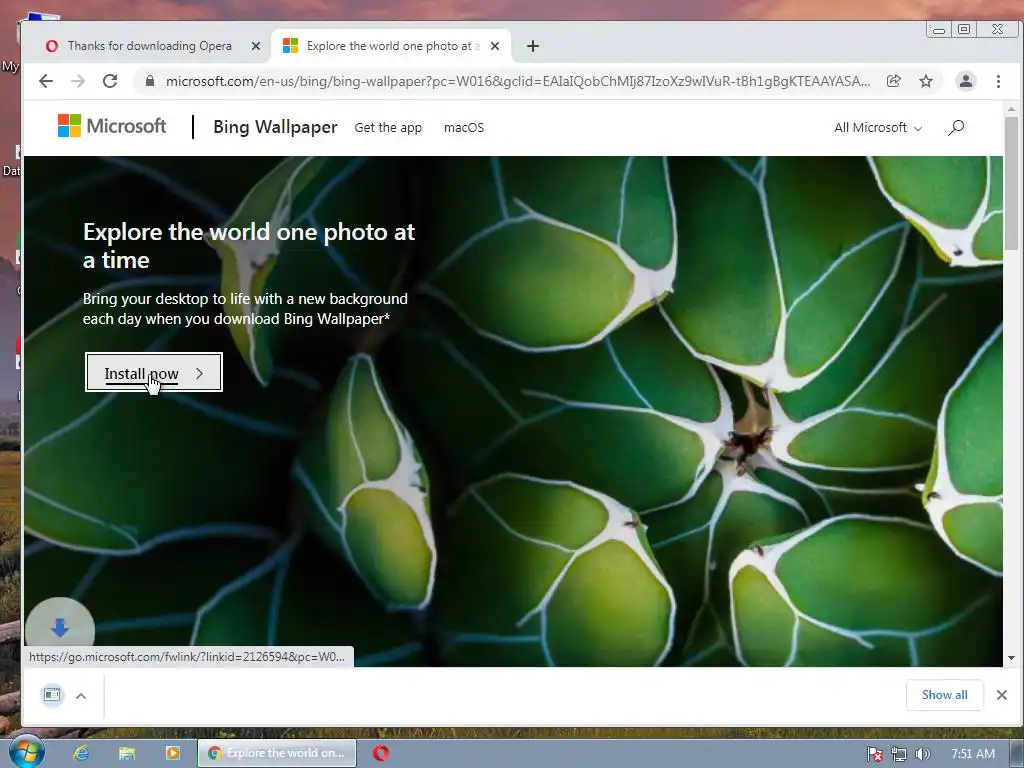
Task: Click the browser forward arrow
Action: (x=78, y=81)
